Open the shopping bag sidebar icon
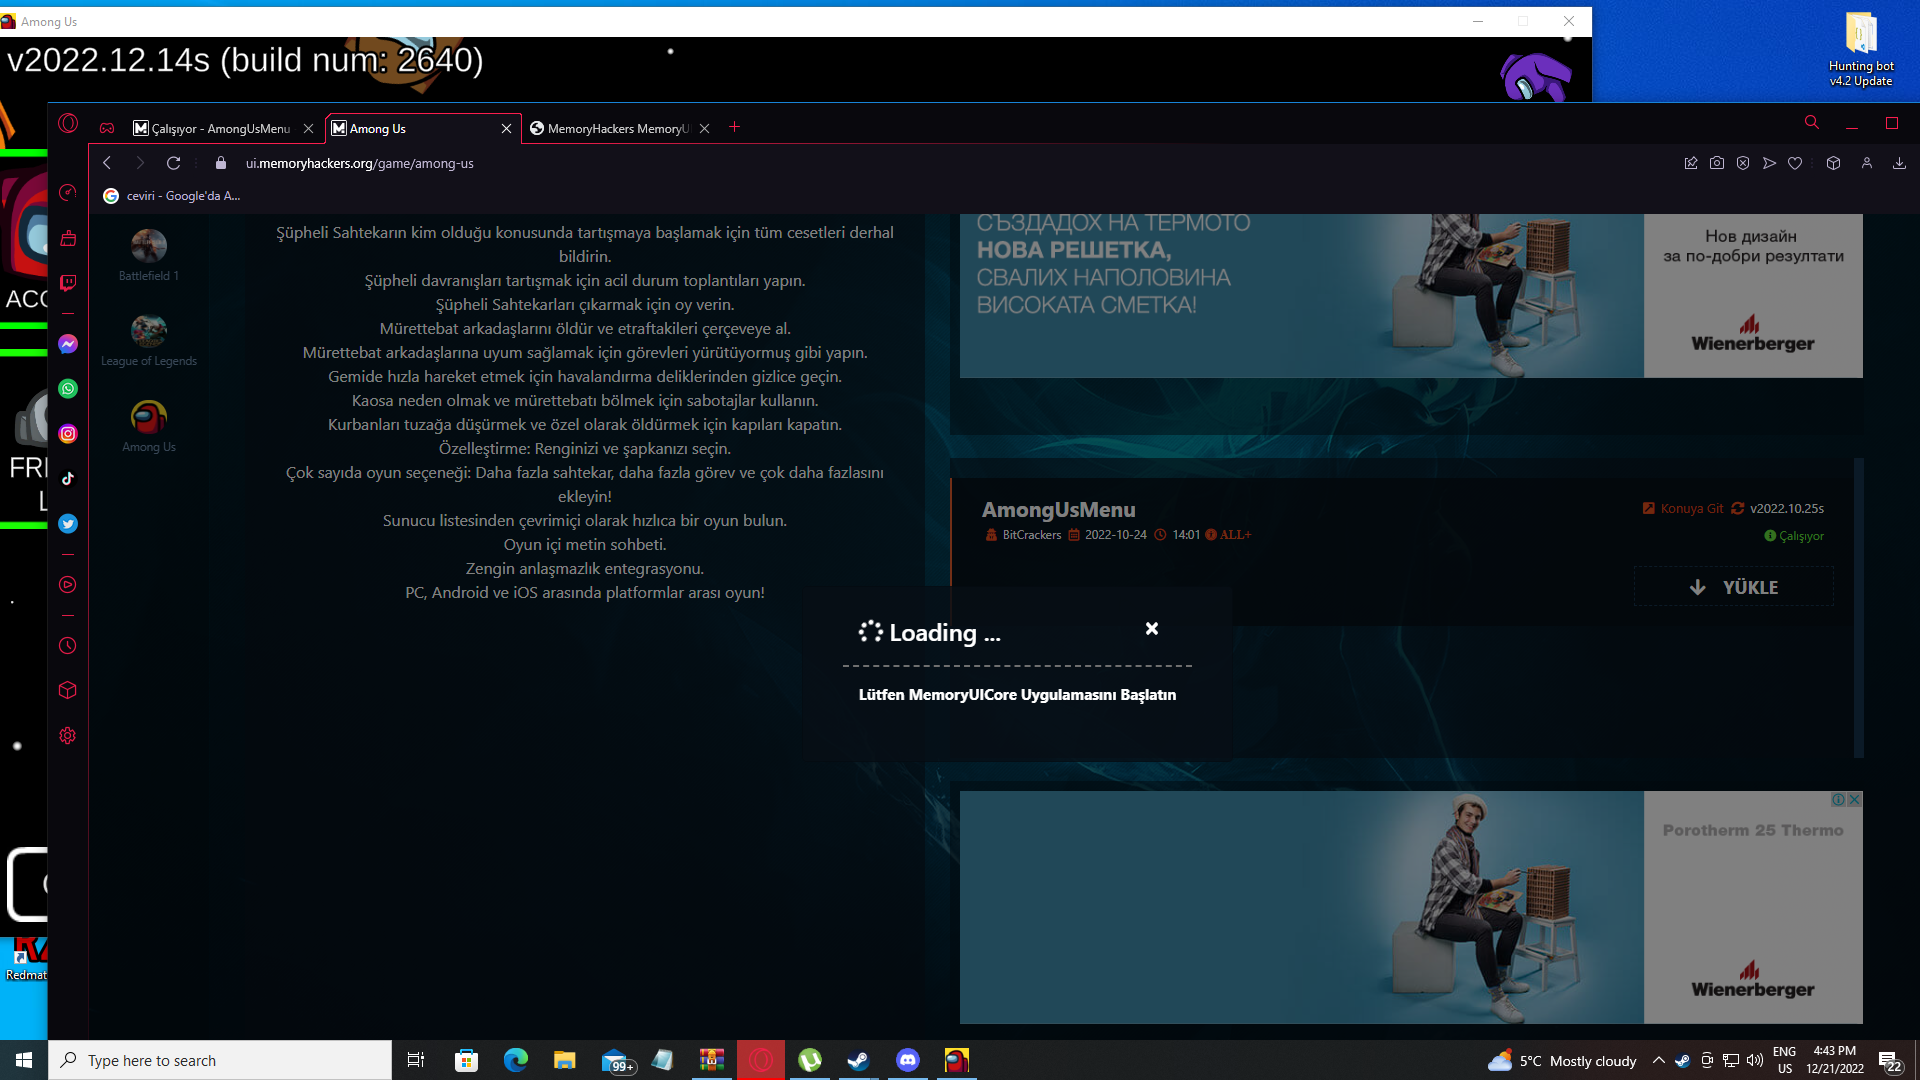The image size is (1920, 1080). coord(68,238)
